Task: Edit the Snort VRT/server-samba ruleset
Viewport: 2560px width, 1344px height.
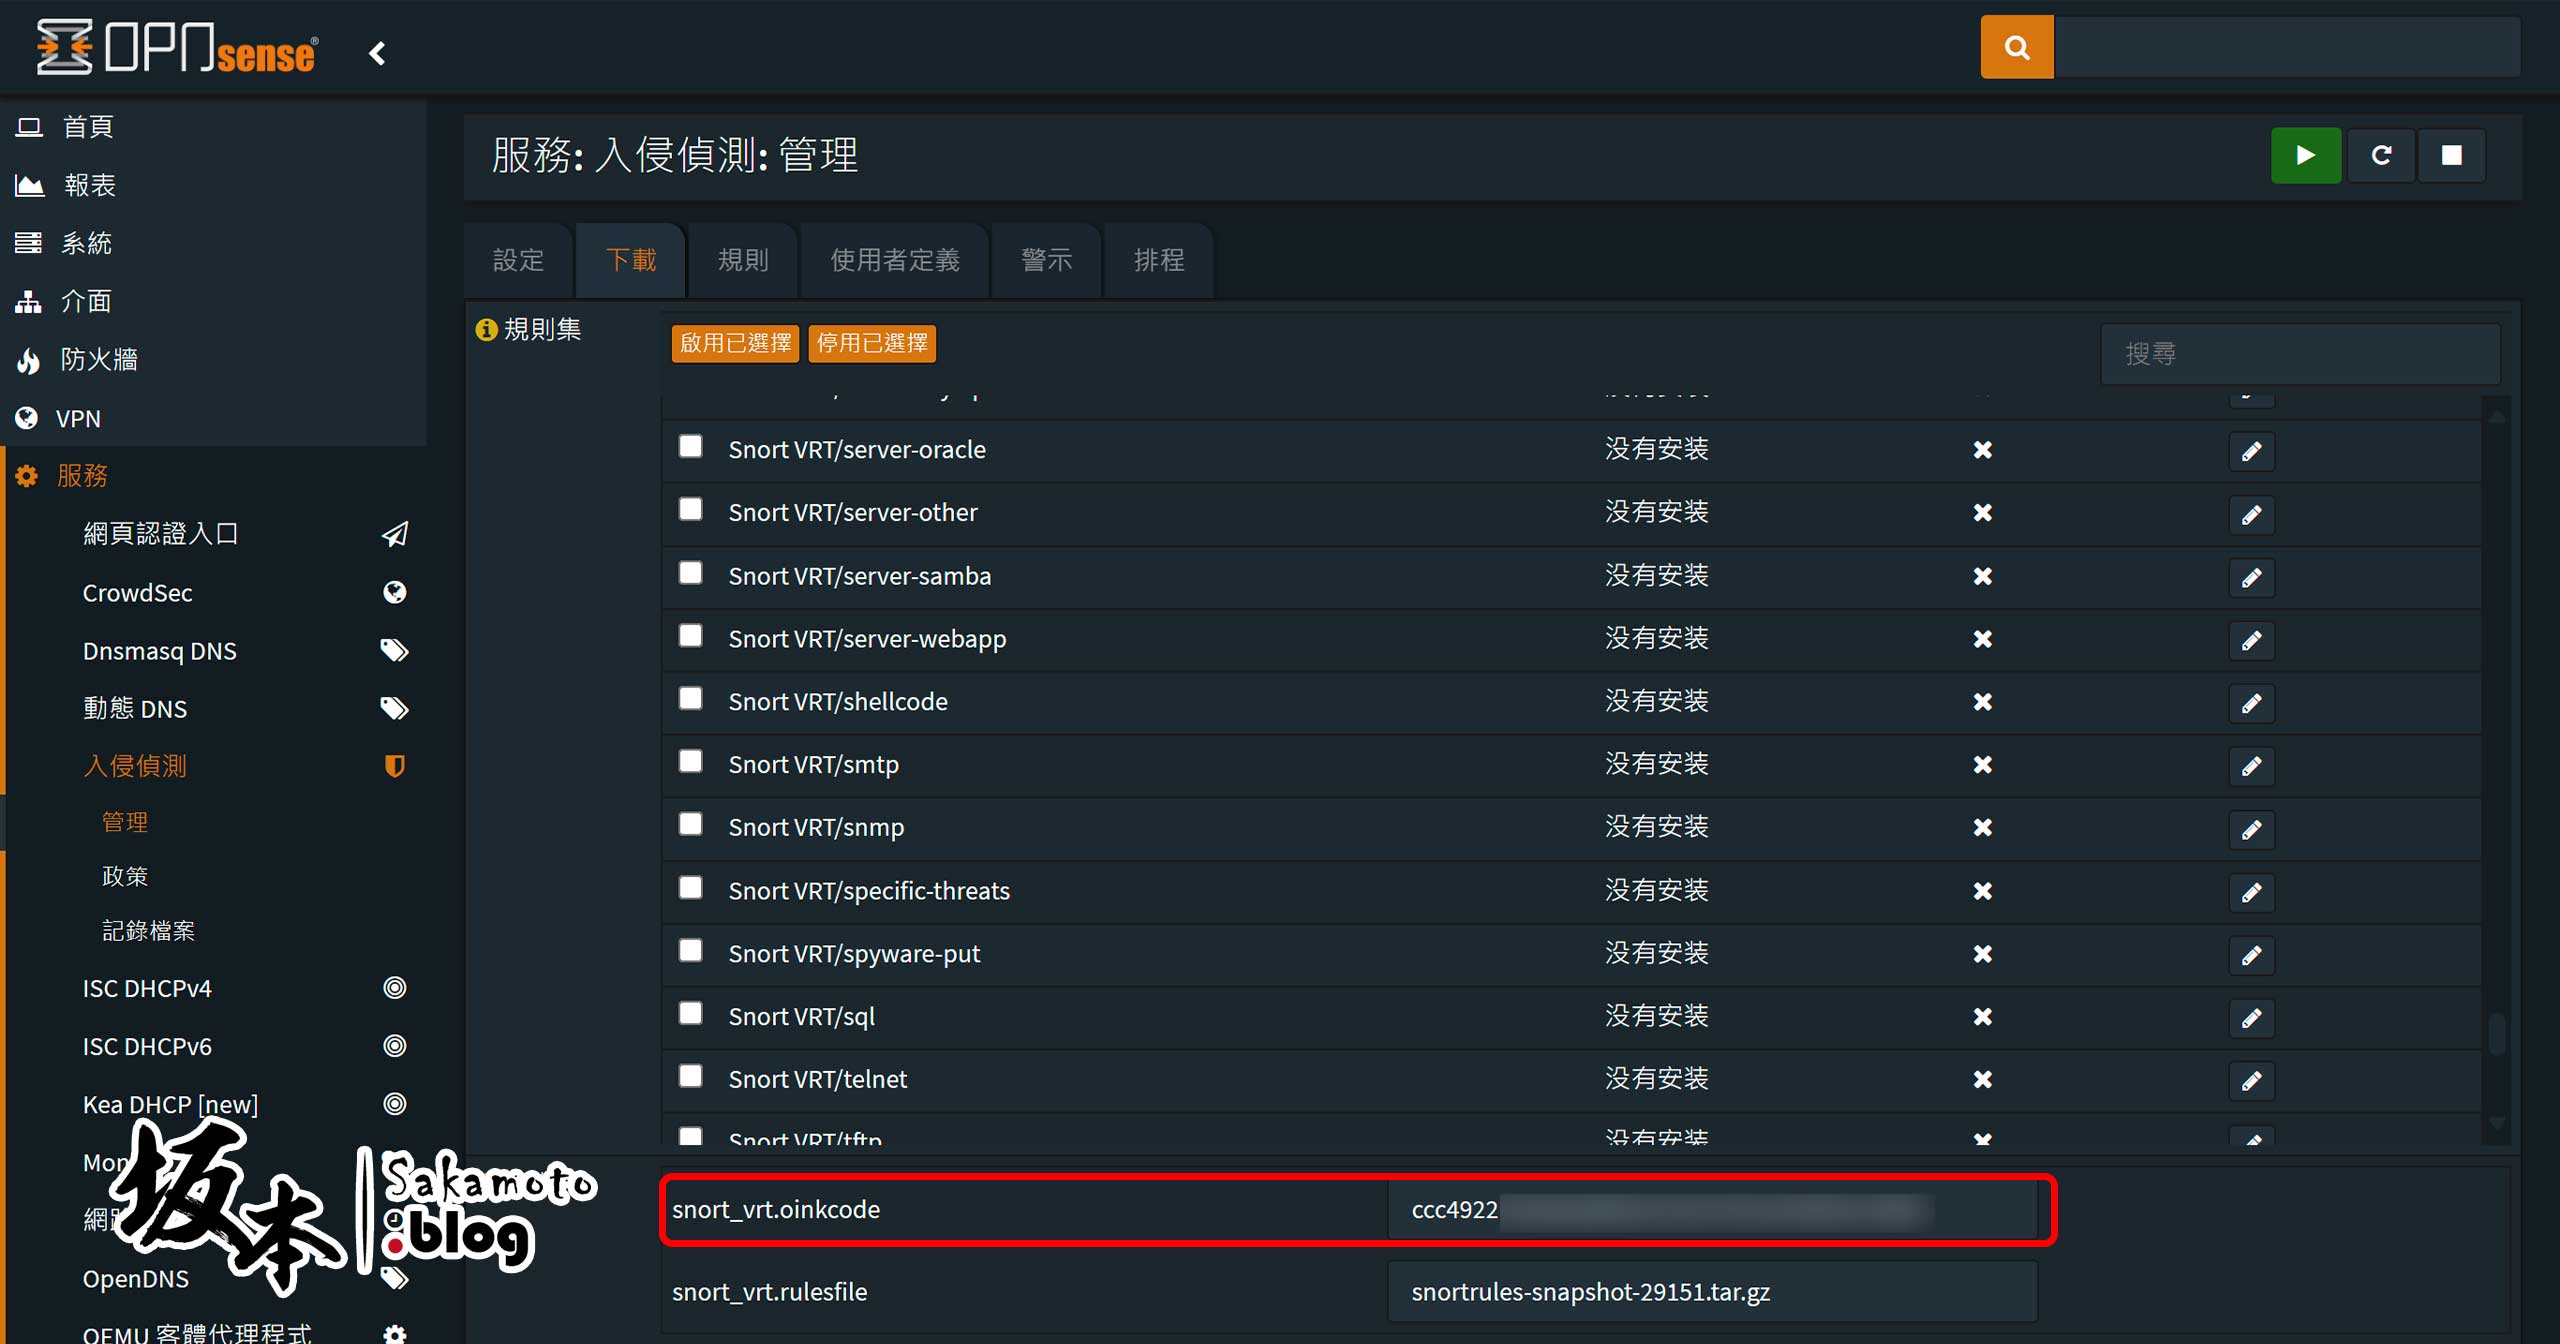Action: pos(2251,577)
